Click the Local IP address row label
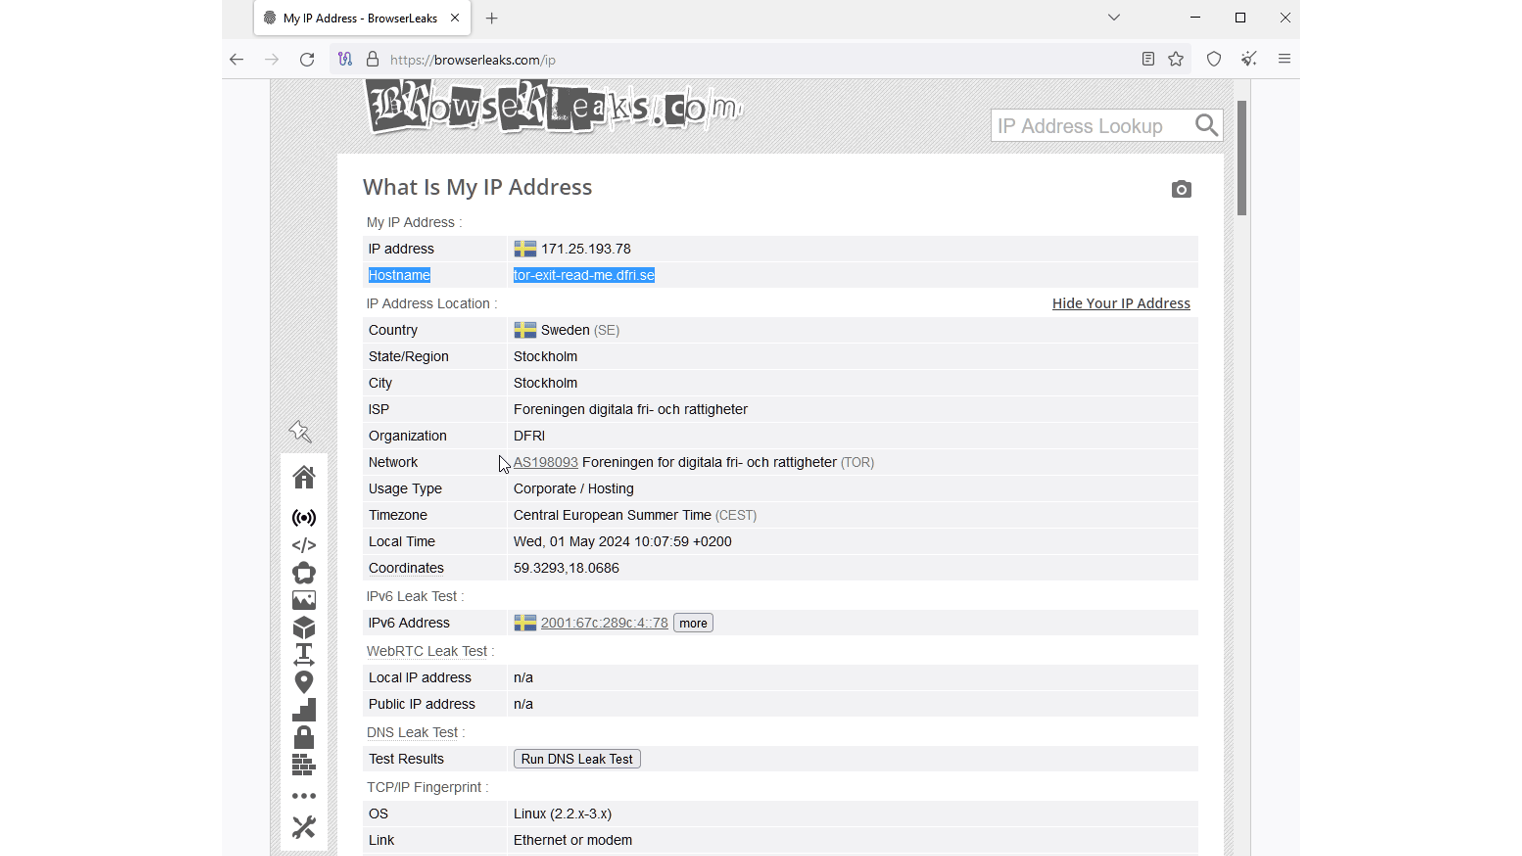Screen dimensions: 1522x856 pyautogui.click(x=419, y=678)
